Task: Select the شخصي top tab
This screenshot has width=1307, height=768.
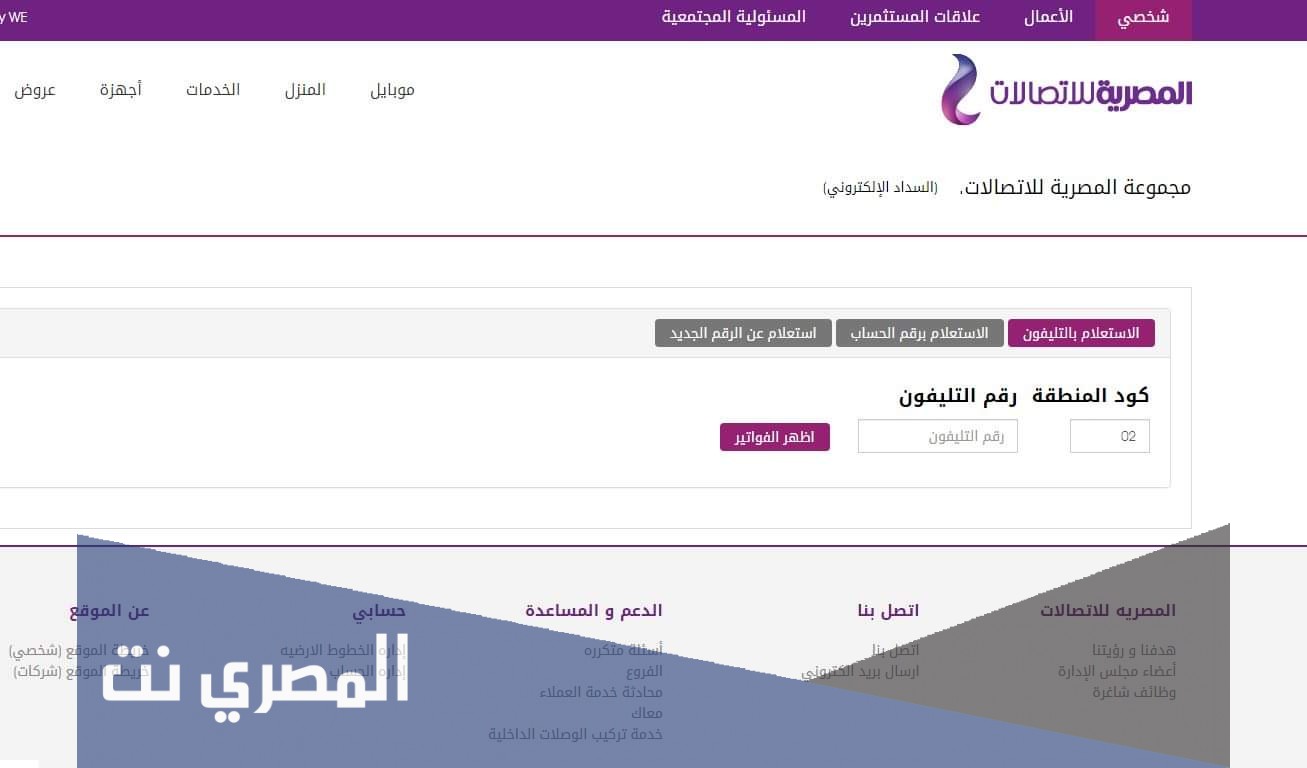Action: [x=1143, y=18]
